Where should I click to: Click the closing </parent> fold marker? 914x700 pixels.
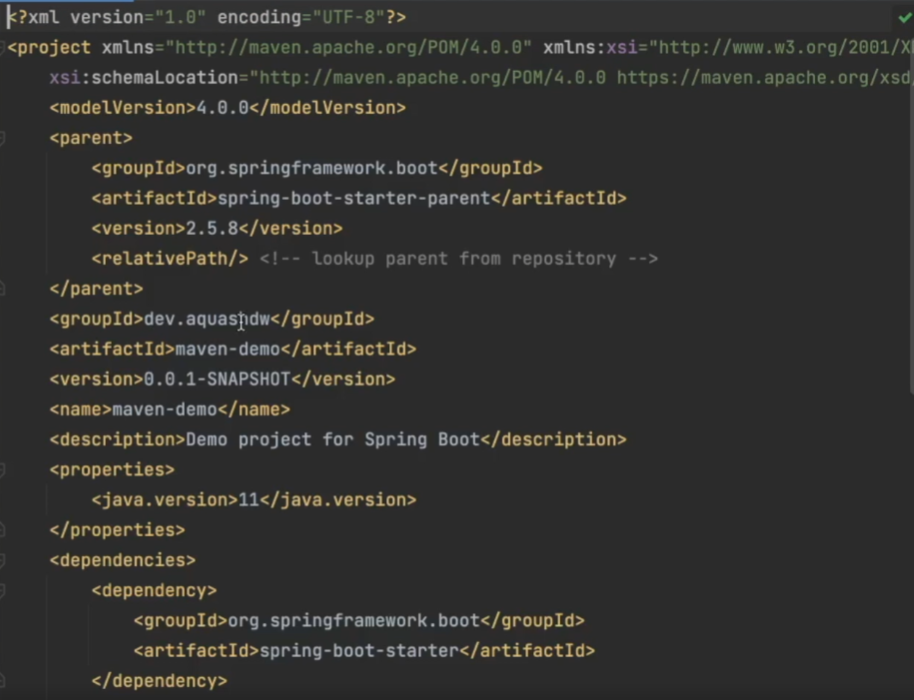pos(2,289)
